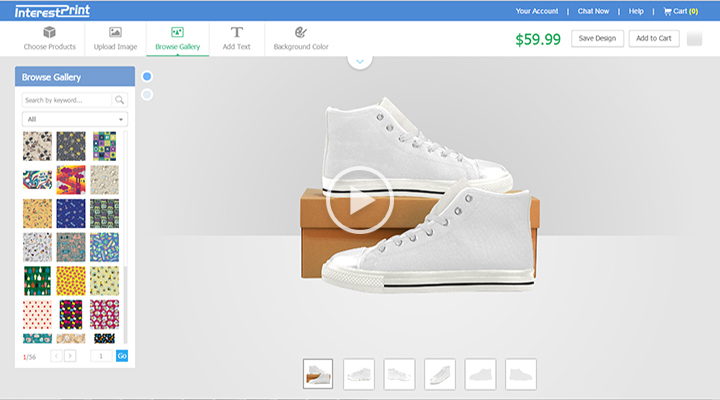This screenshot has width=720, height=400.
Task: Go to previous gallery page arrow
Action: (56, 356)
